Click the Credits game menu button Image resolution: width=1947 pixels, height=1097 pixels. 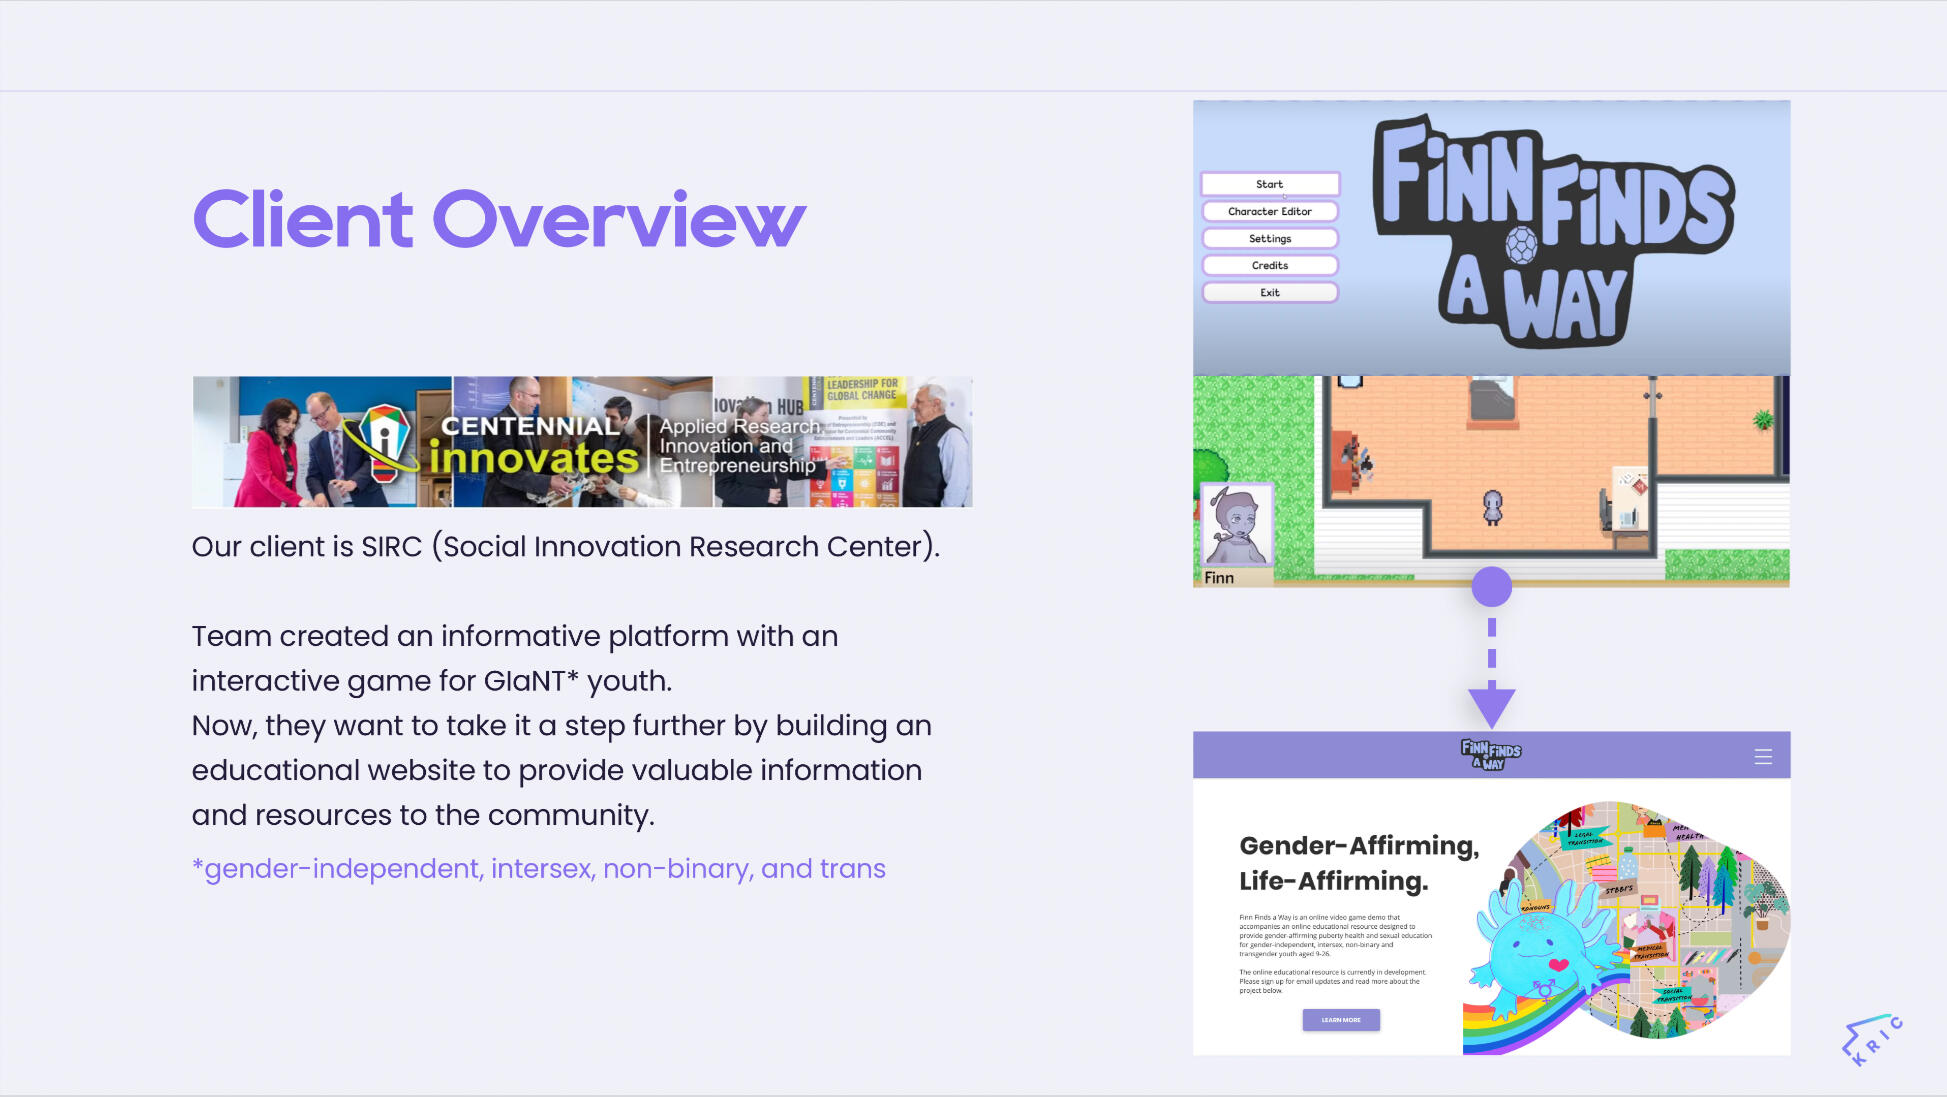tap(1269, 265)
